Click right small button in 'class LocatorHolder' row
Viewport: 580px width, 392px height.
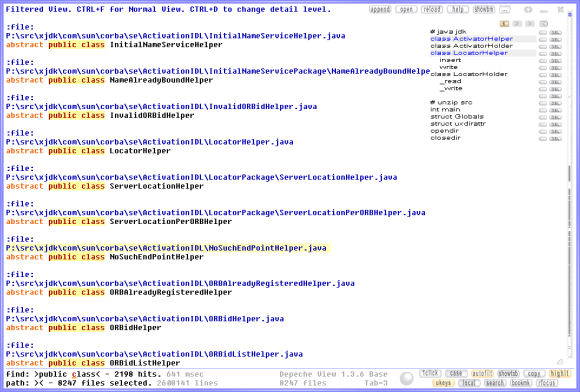555,75
